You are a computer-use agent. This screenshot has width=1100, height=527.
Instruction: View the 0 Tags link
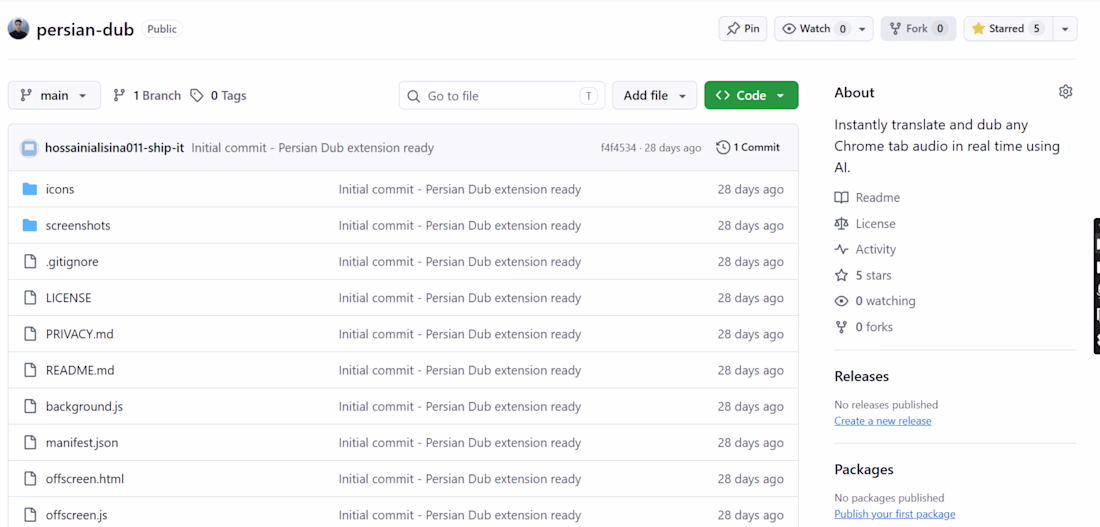click(218, 95)
